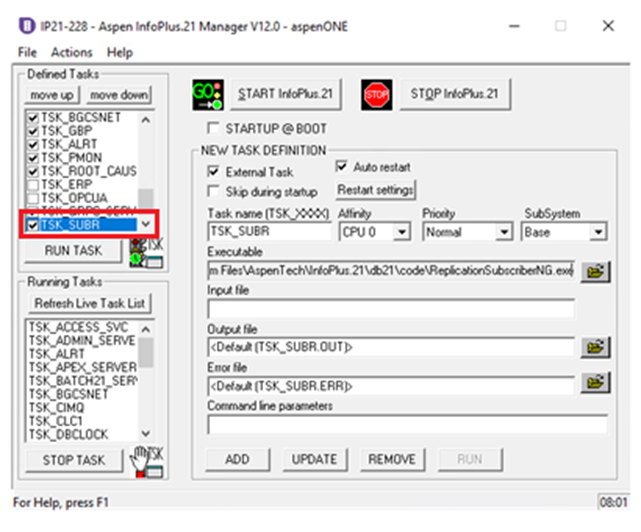Uncheck TSK_ALRT in Defined Tasks
This screenshot has width=641, height=532.
[x=33, y=145]
